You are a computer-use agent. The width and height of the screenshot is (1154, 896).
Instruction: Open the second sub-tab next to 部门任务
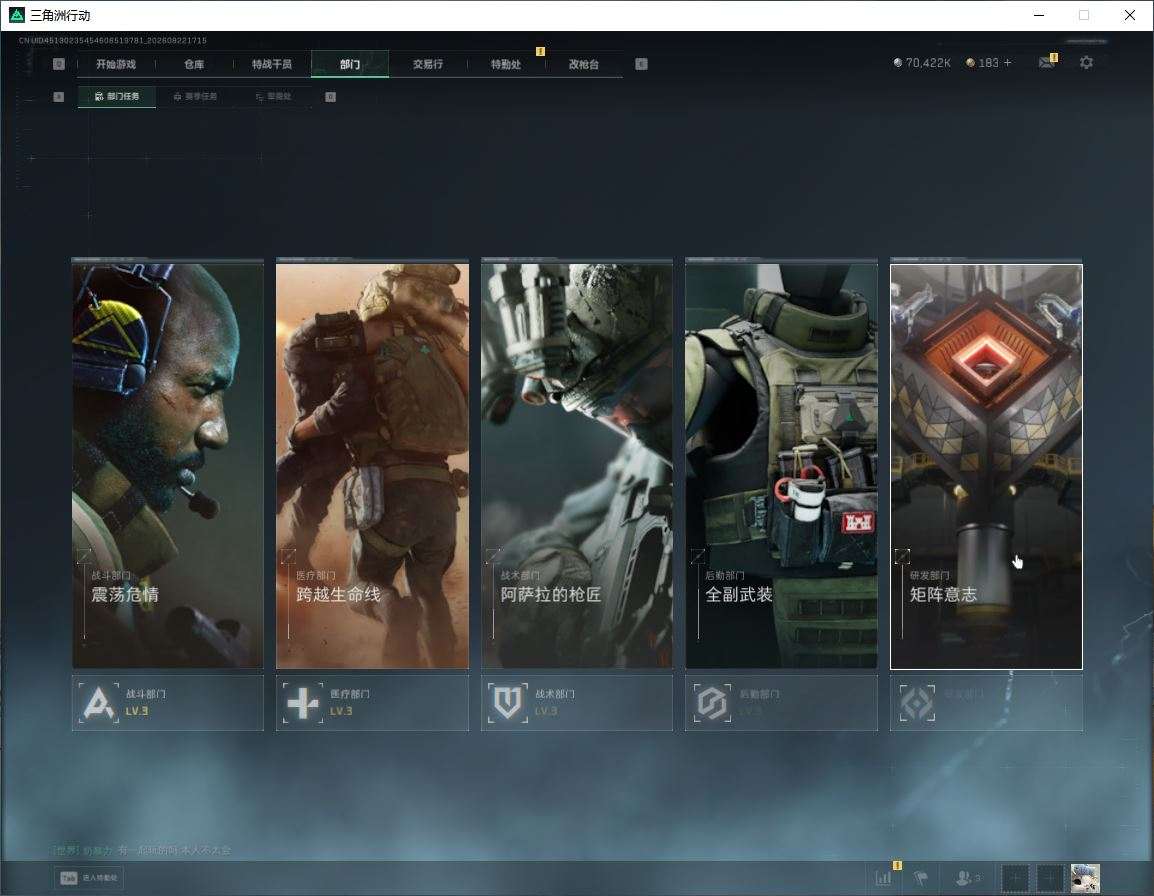coord(195,96)
